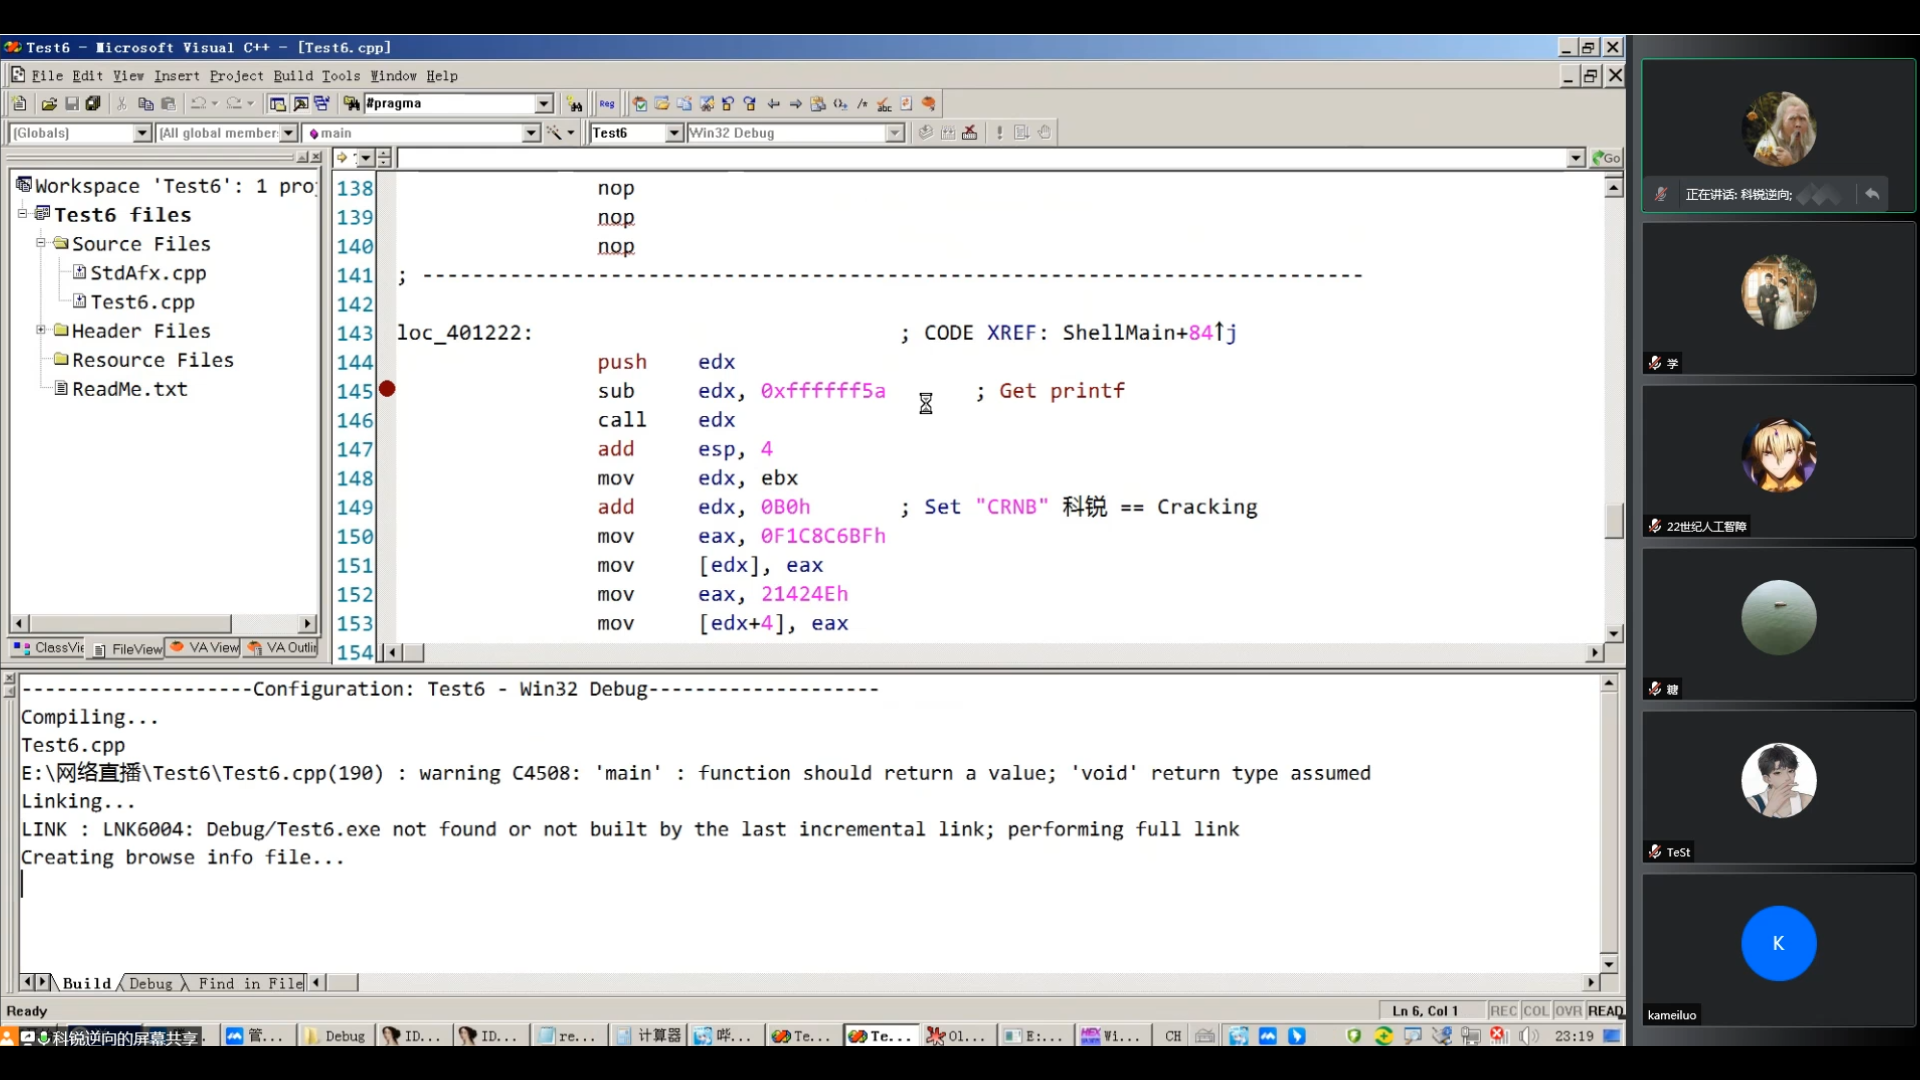Click the Open file toolbar icon
This screenshot has width=1920, height=1080.
[49, 103]
